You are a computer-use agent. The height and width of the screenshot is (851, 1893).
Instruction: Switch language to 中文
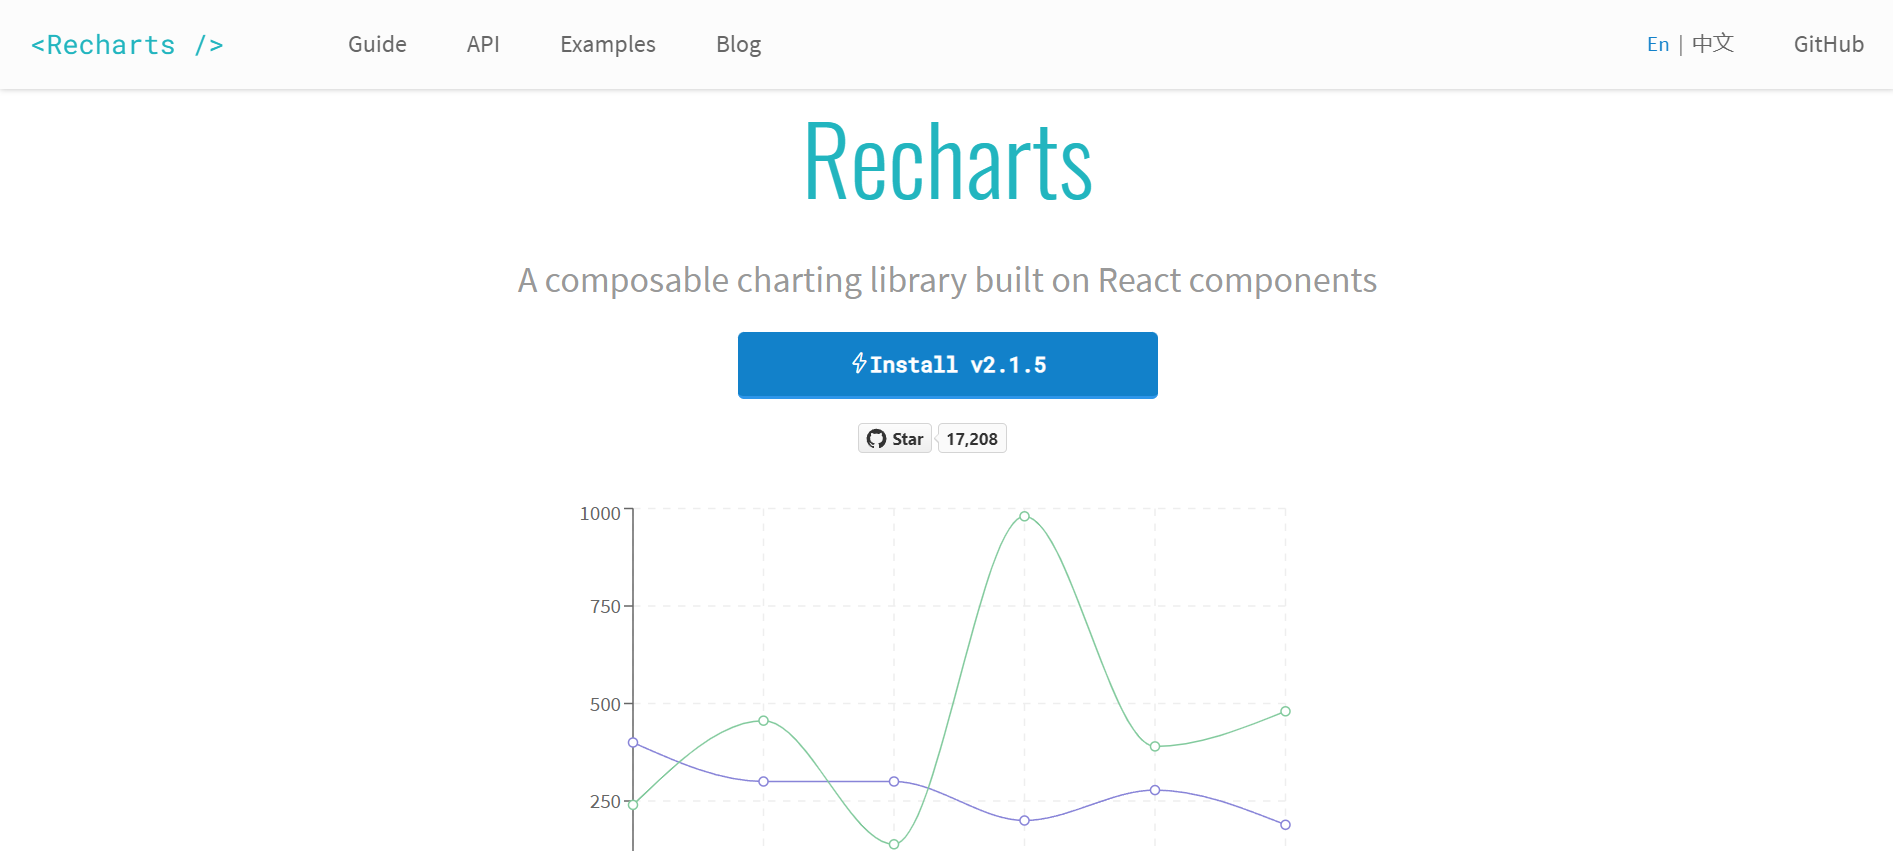(1712, 44)
